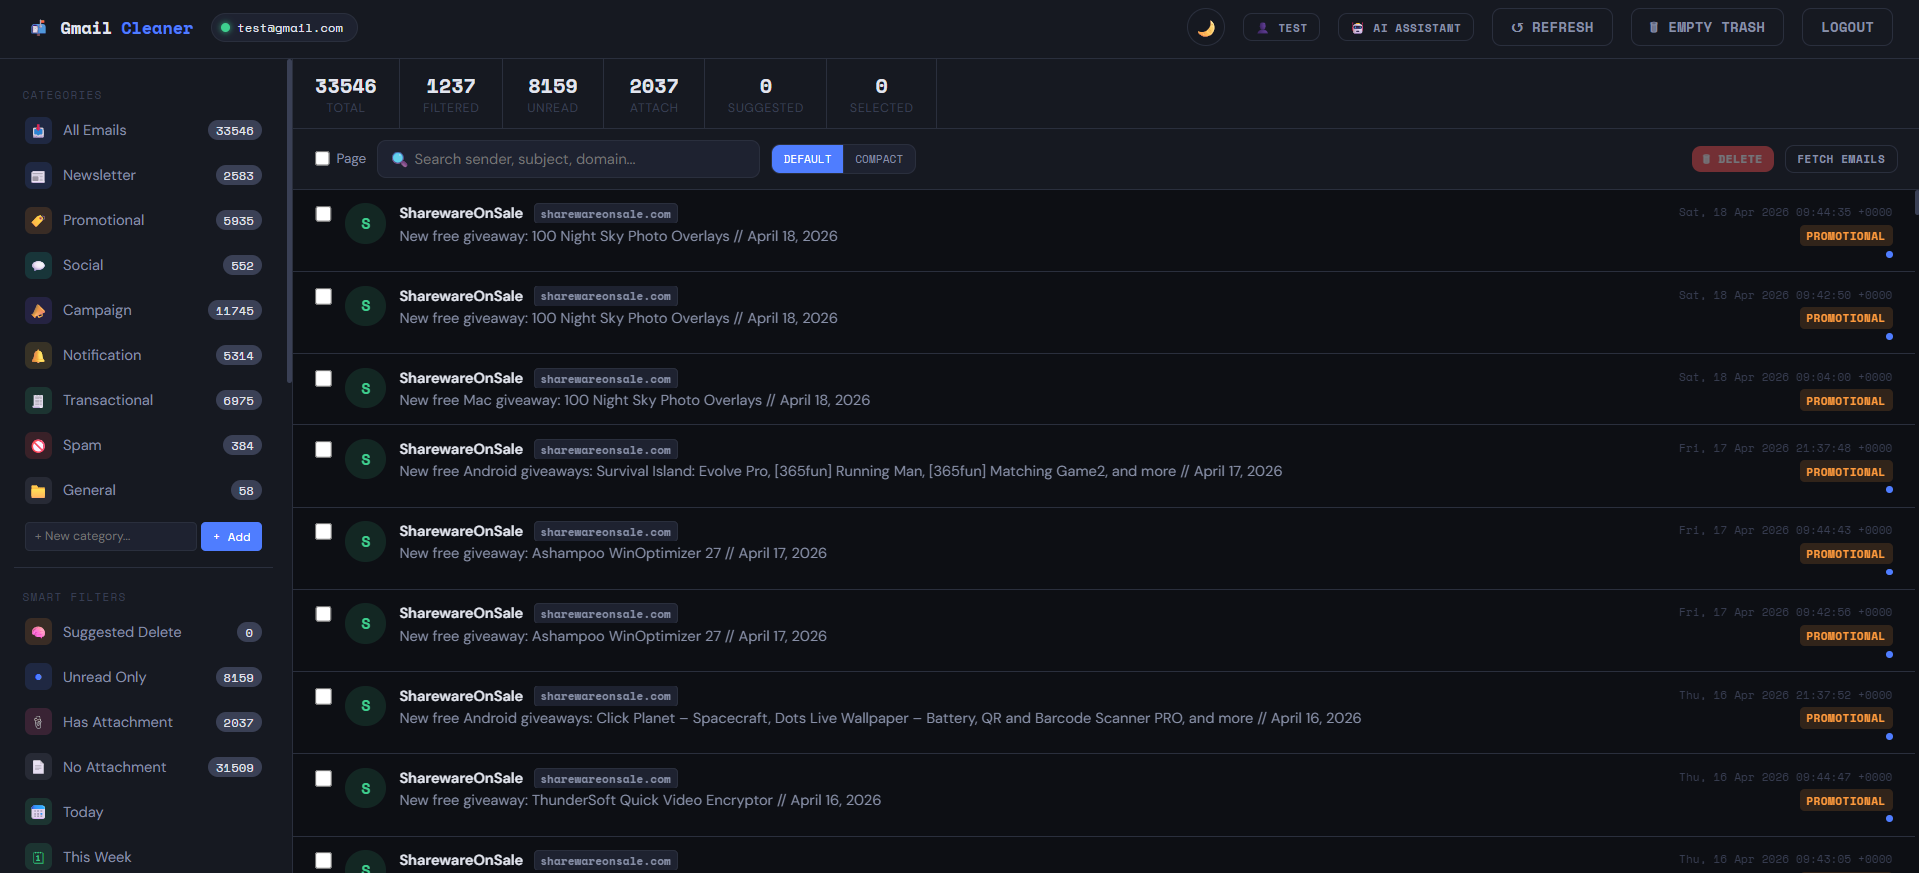Focus the New category input
The width and height of the screenshot is (1919, 873).
(x=110, y=536)
